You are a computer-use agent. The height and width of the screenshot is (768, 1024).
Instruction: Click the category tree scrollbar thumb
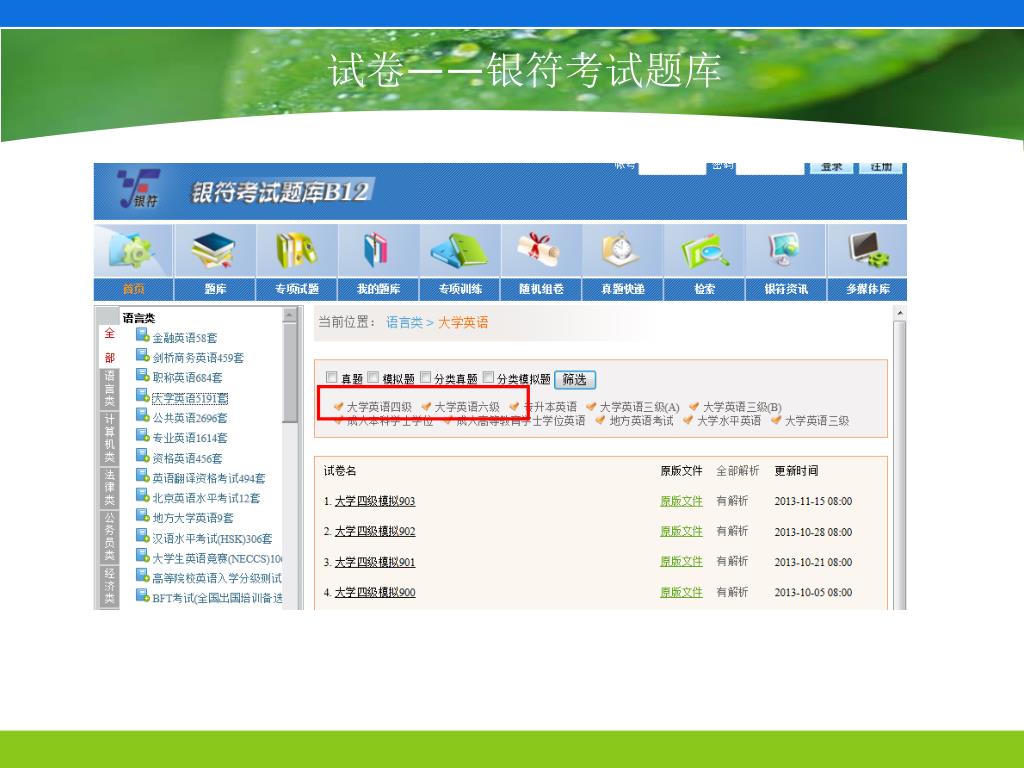290,372
